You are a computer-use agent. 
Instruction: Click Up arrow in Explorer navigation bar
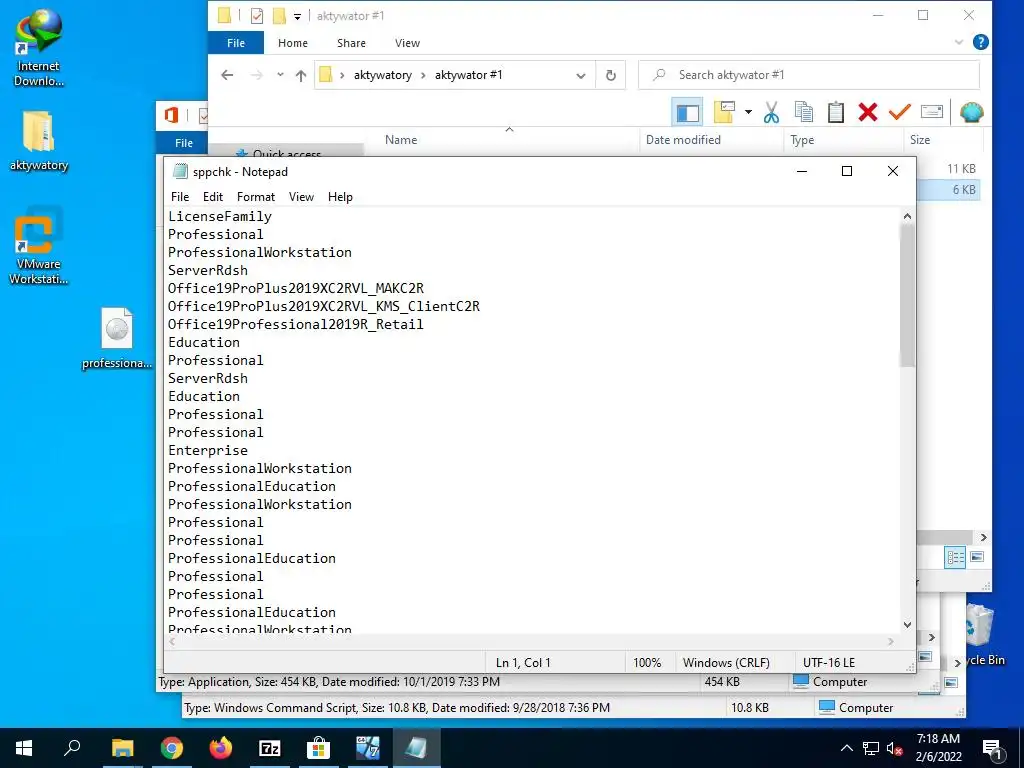click(x=300, y=75)
